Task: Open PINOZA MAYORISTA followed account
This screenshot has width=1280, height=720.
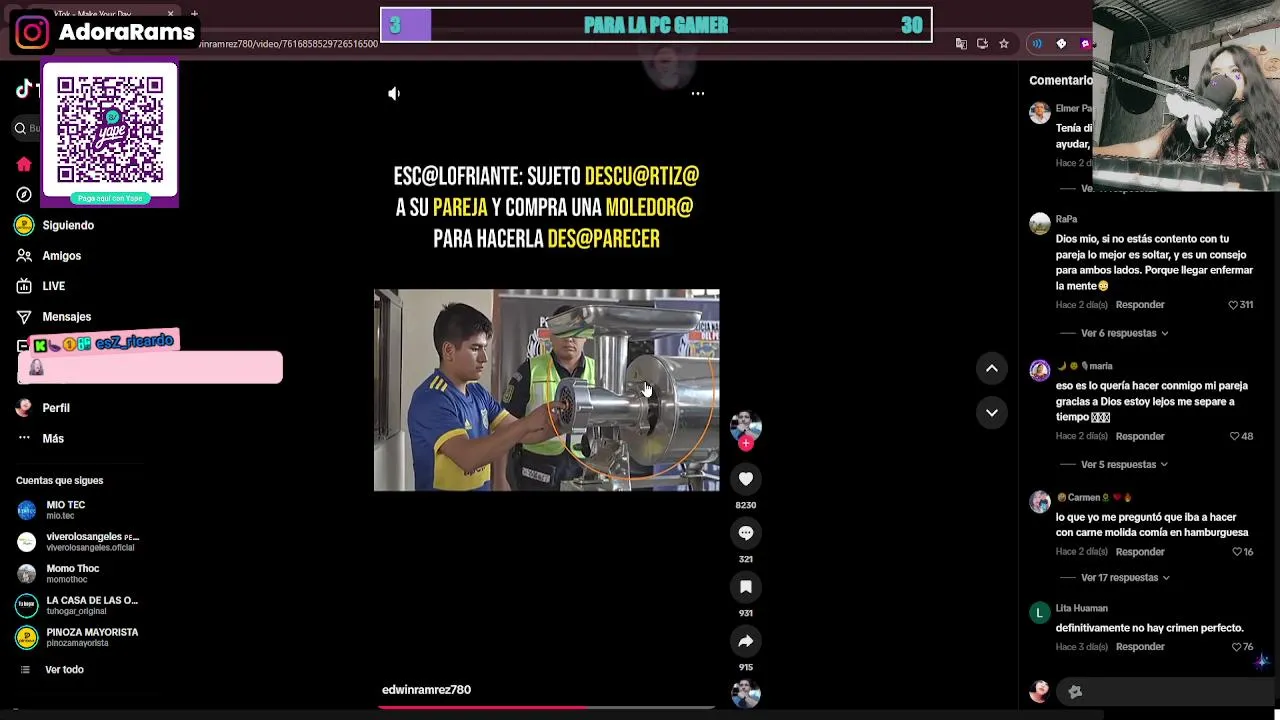Action: pos(77,637)
